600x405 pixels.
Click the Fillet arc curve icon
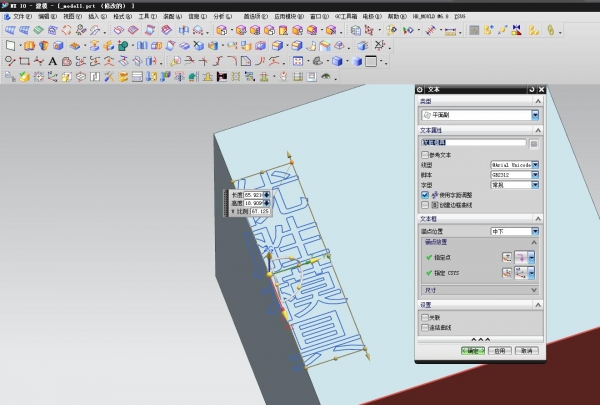[232, 61]
